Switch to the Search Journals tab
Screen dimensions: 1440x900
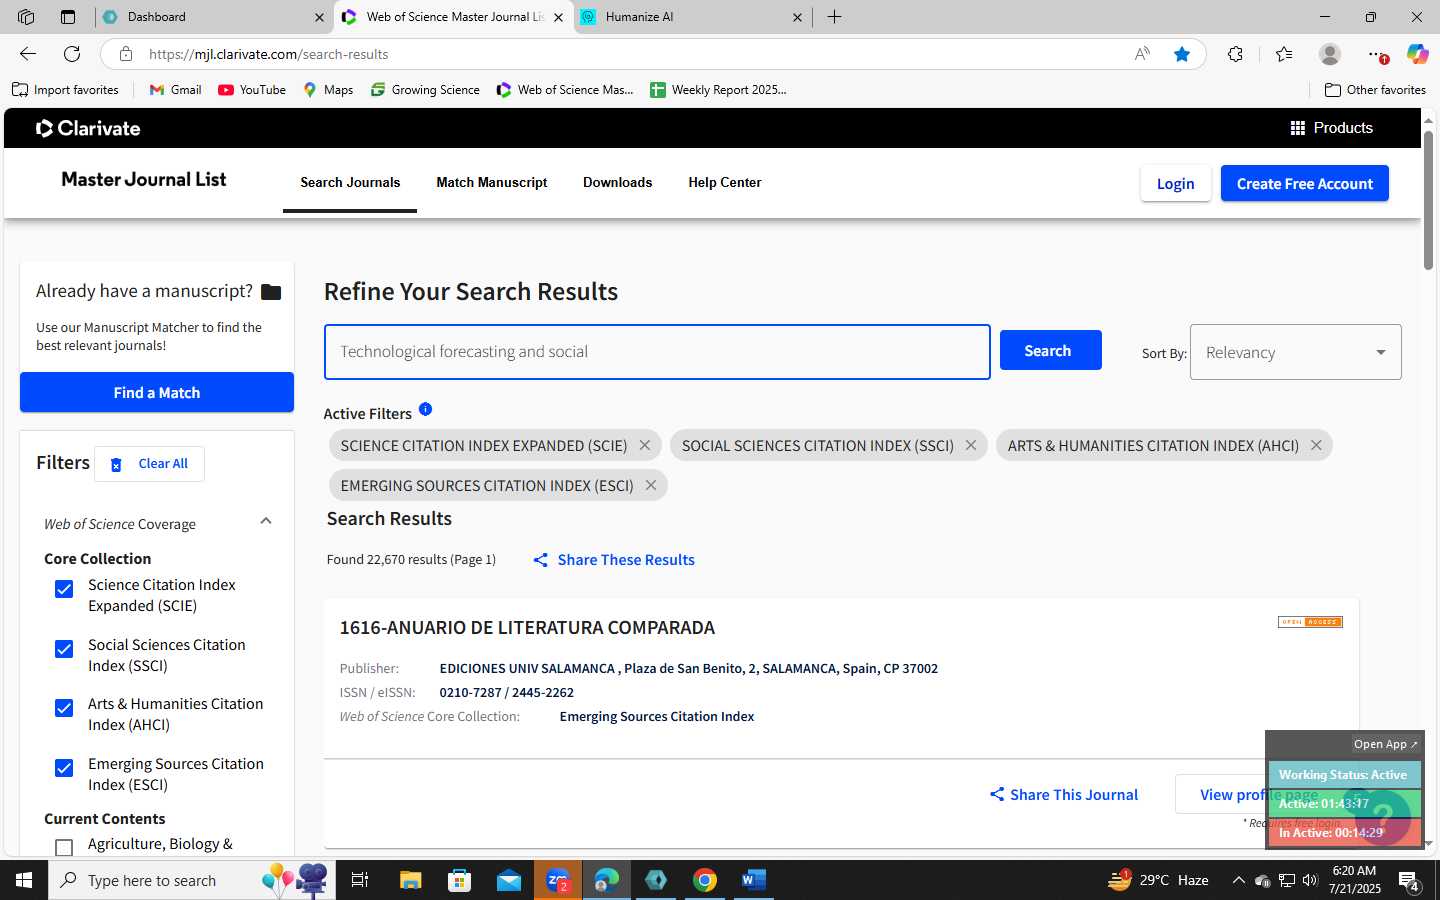pos(350,182)
